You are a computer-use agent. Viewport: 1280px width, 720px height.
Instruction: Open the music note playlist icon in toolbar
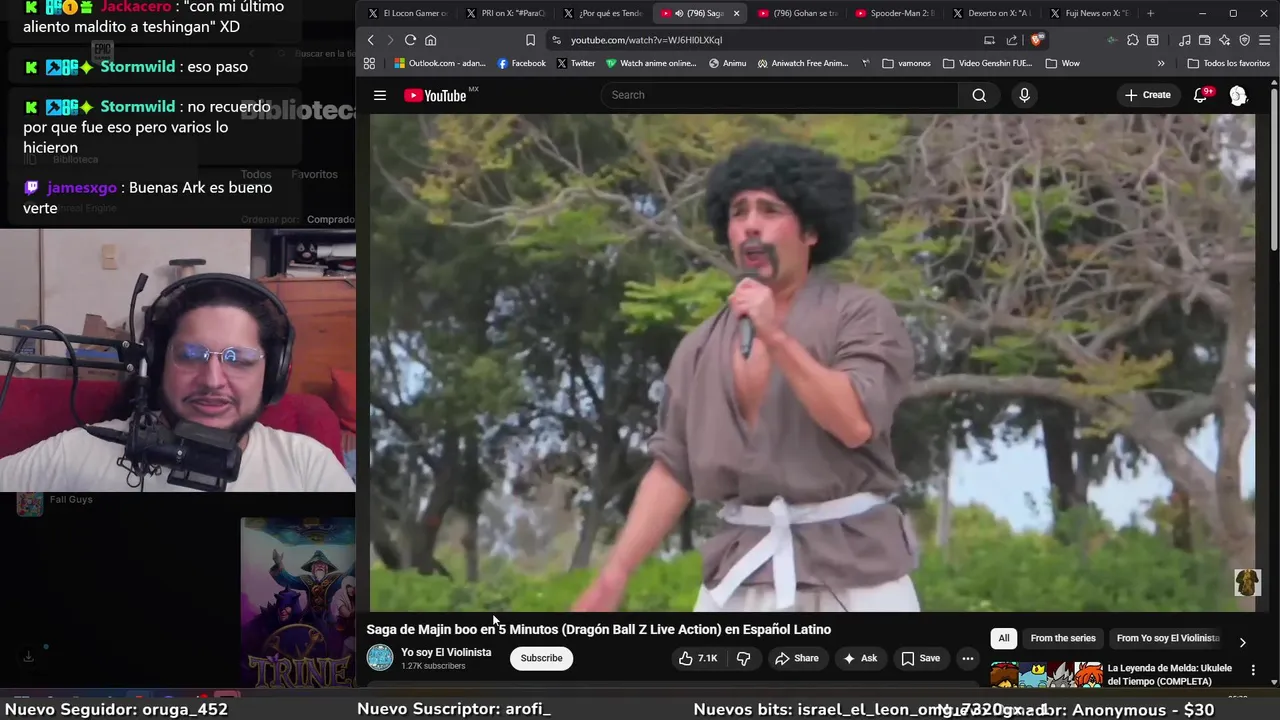1185,40
